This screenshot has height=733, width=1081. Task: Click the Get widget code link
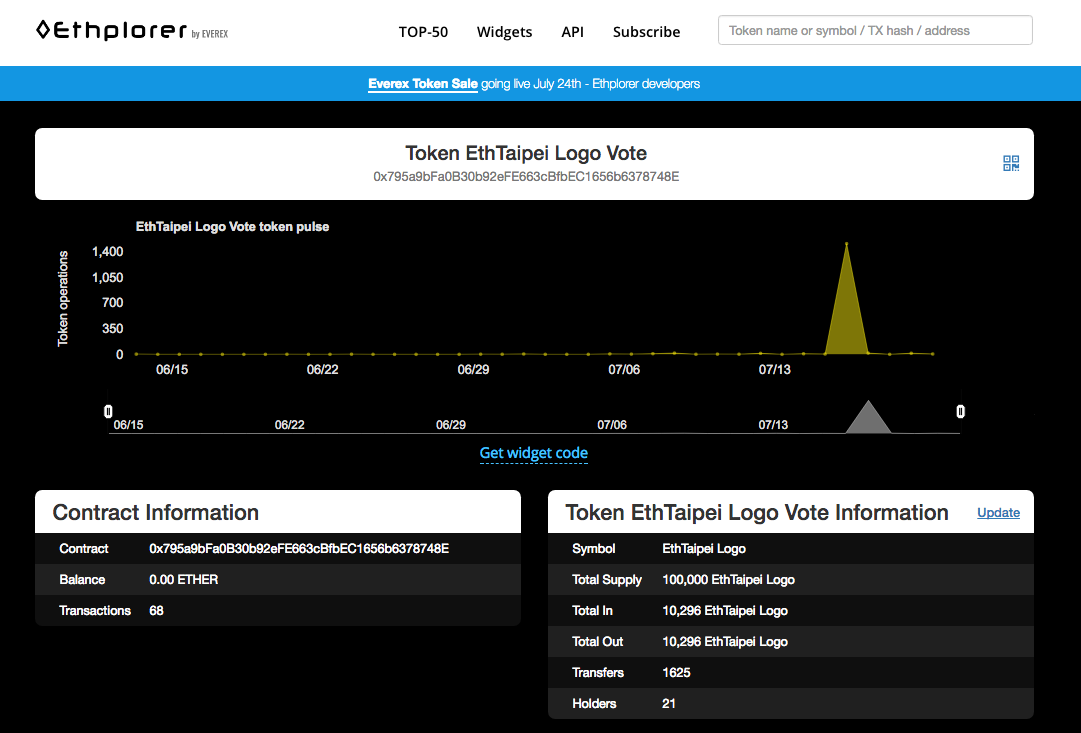534,453
